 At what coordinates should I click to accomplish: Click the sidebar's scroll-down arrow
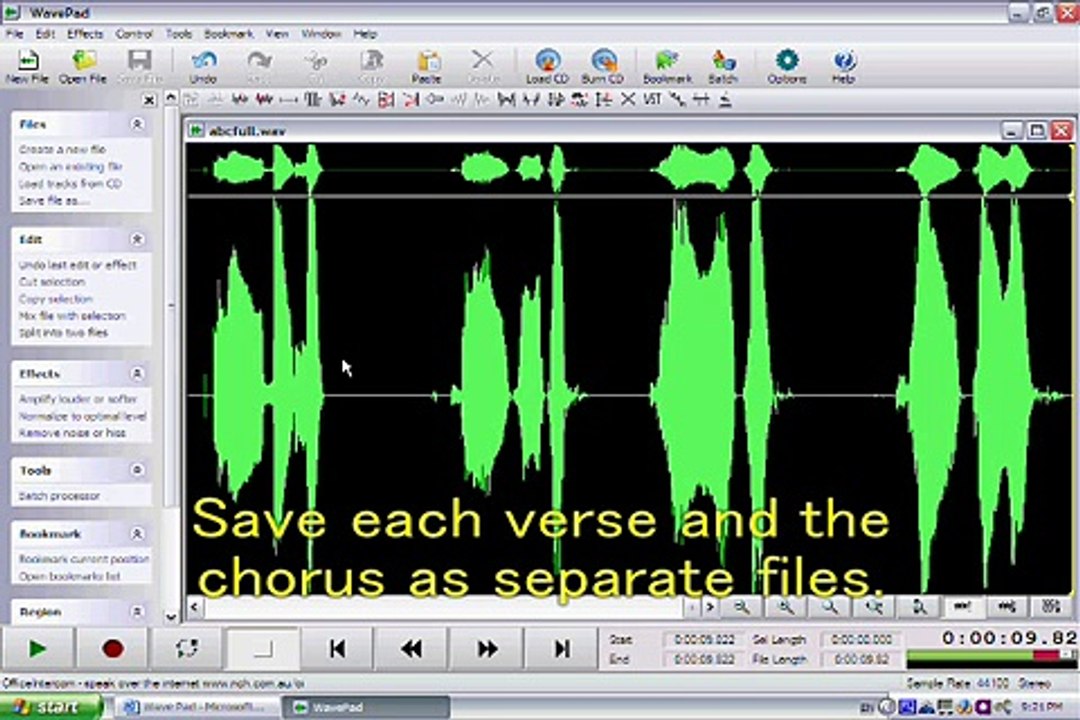click(171, 617)
